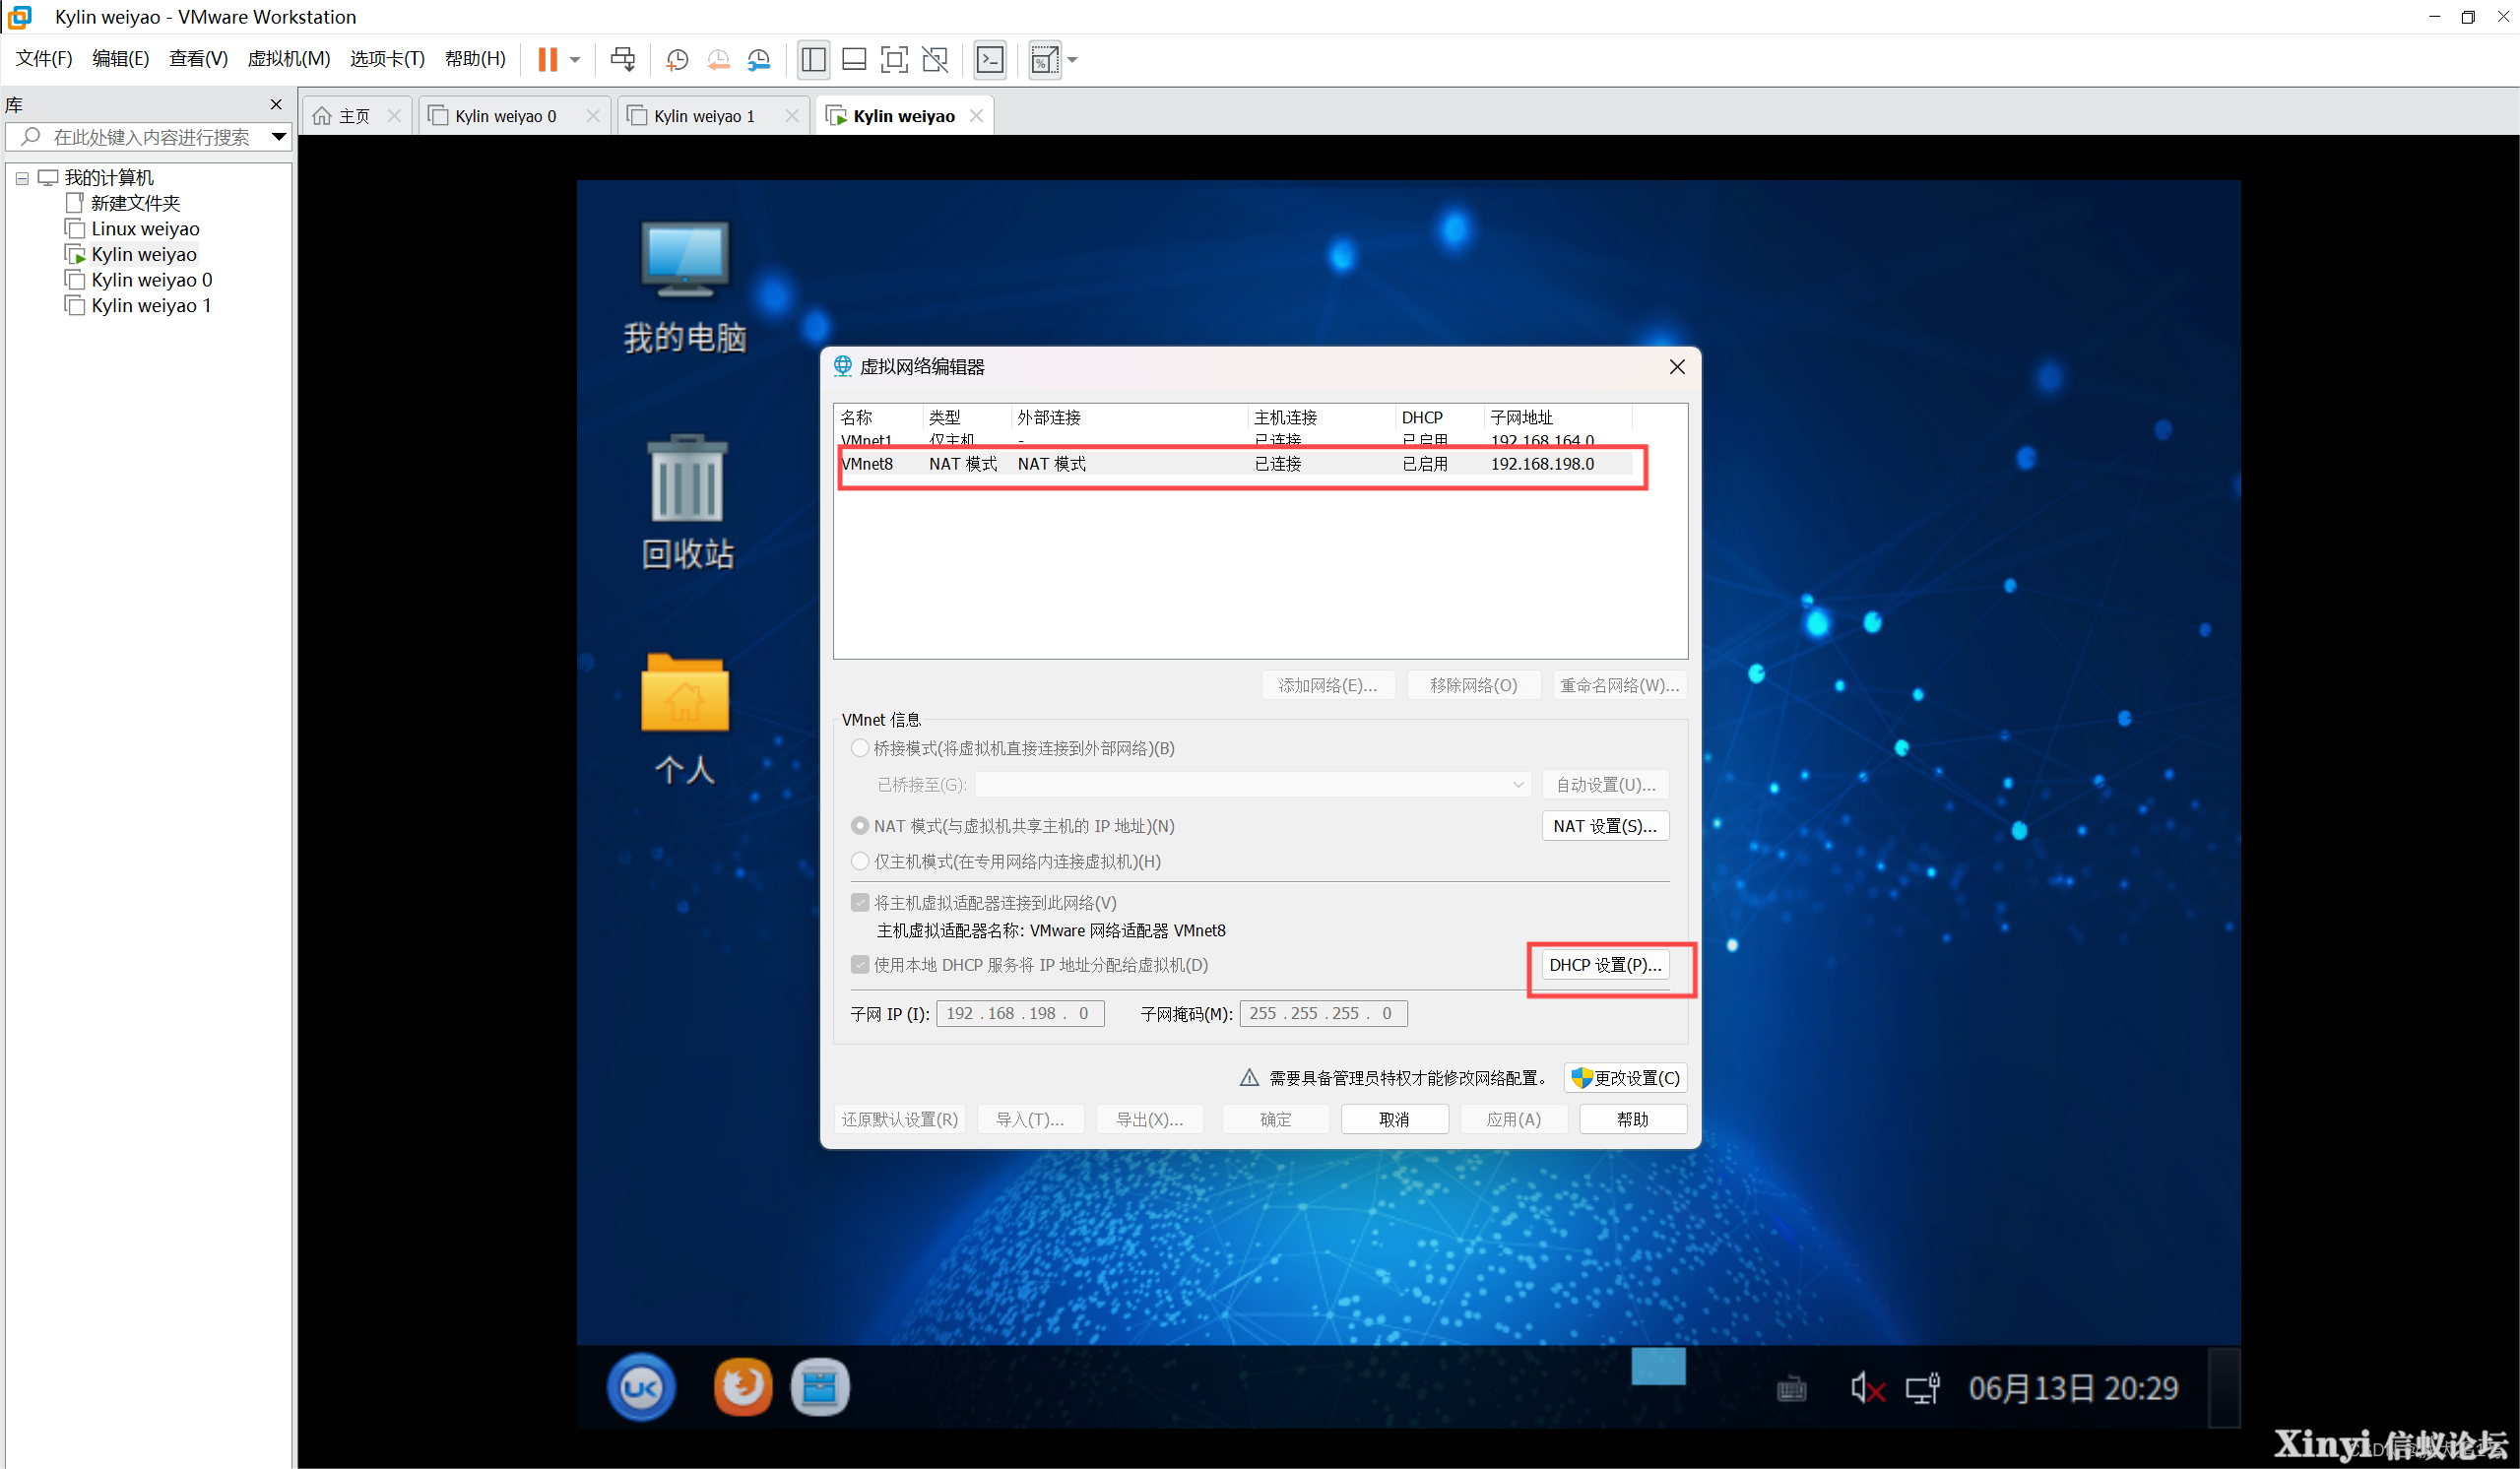The height and width of the screenshot is (1469, 2520).
Task: Select the NAT 模式 radio button
Action: [x=860, y=826]
